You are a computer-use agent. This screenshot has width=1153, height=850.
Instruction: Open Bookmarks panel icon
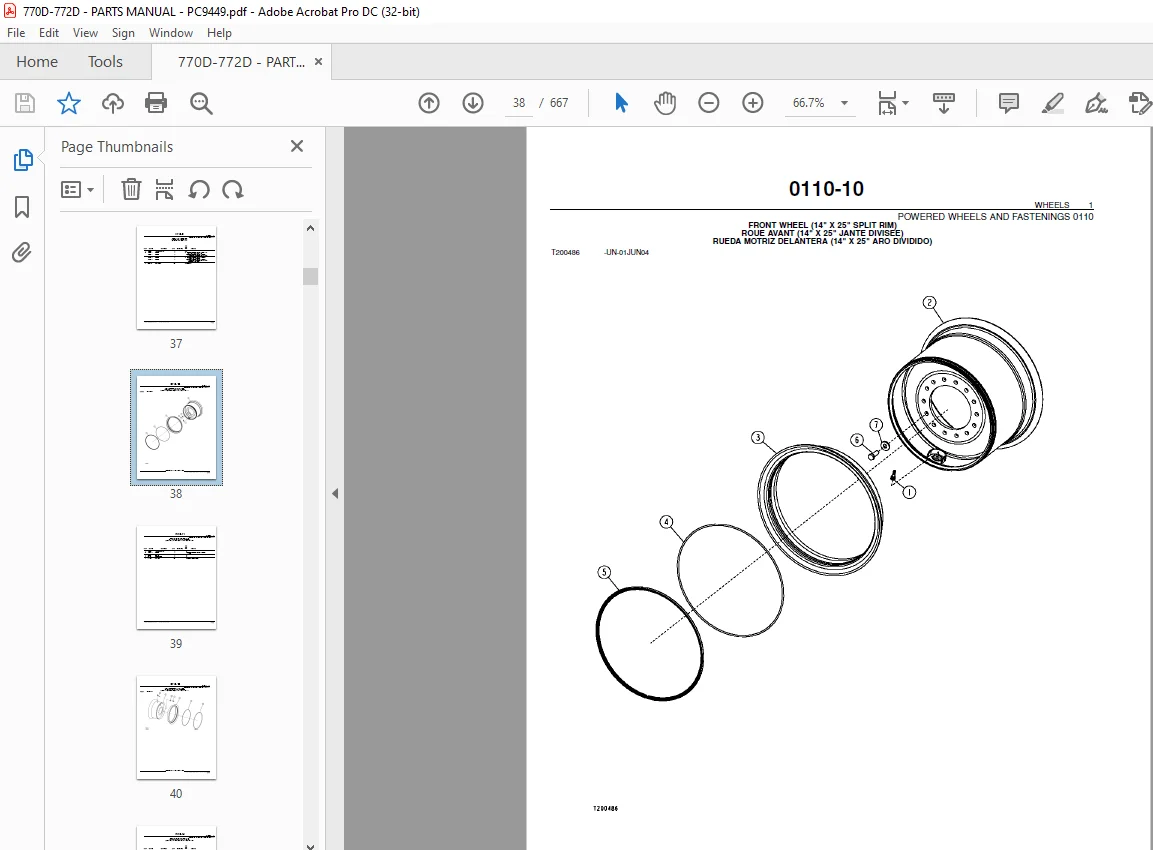[x=22, y=207]
